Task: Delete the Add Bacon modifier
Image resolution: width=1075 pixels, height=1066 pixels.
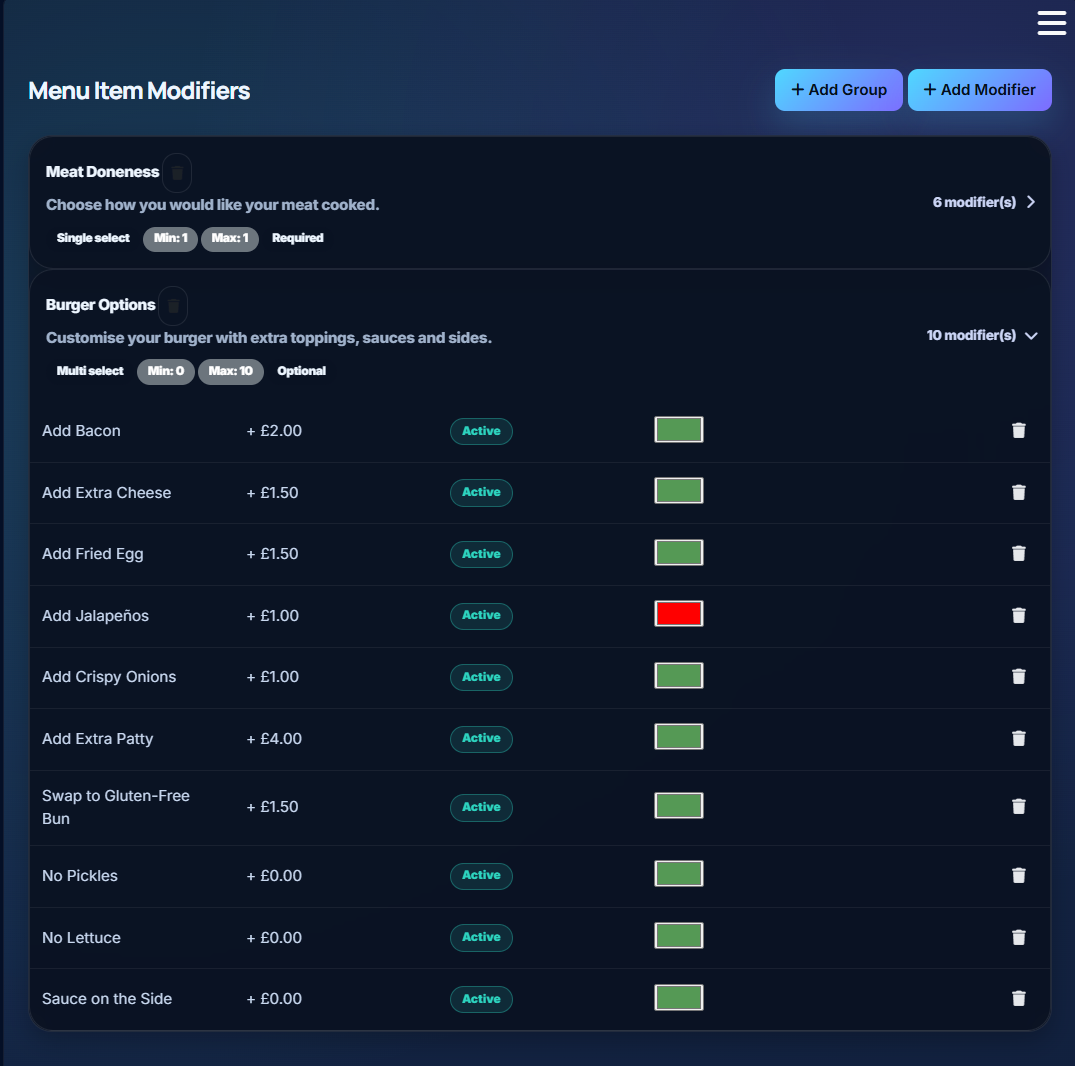Action: tap(1018, 431)
